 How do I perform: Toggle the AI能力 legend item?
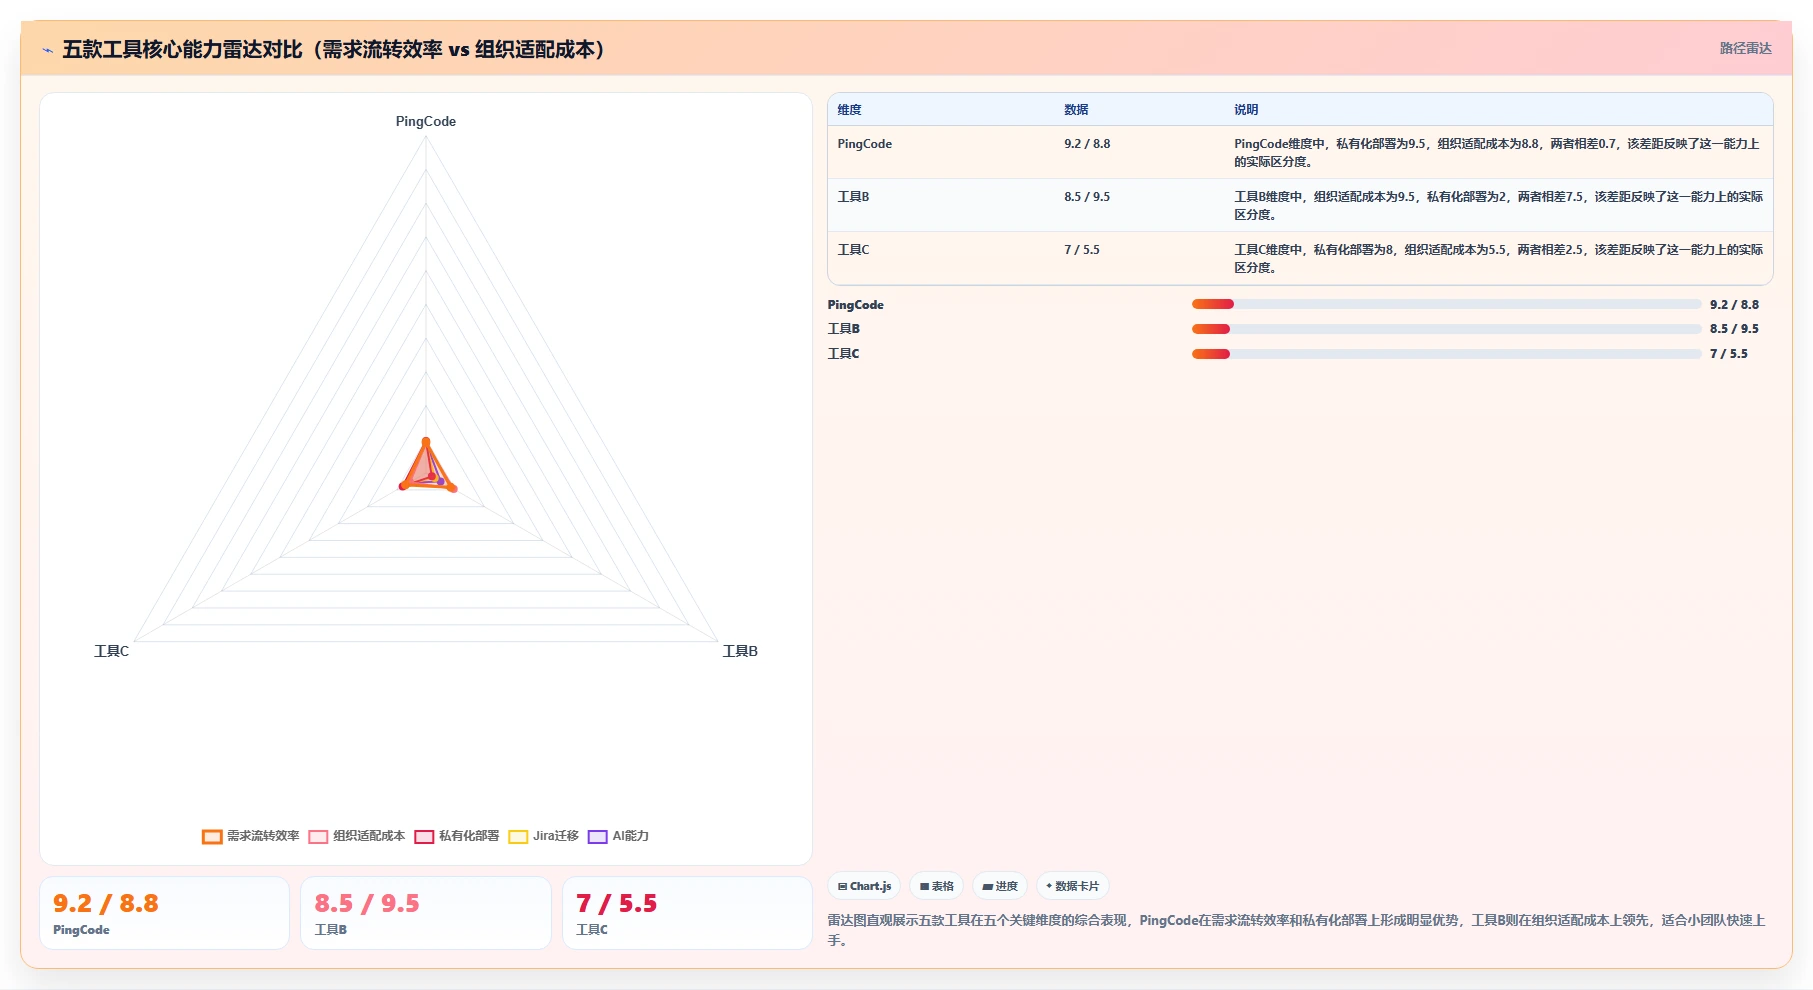tap(618, 836)
